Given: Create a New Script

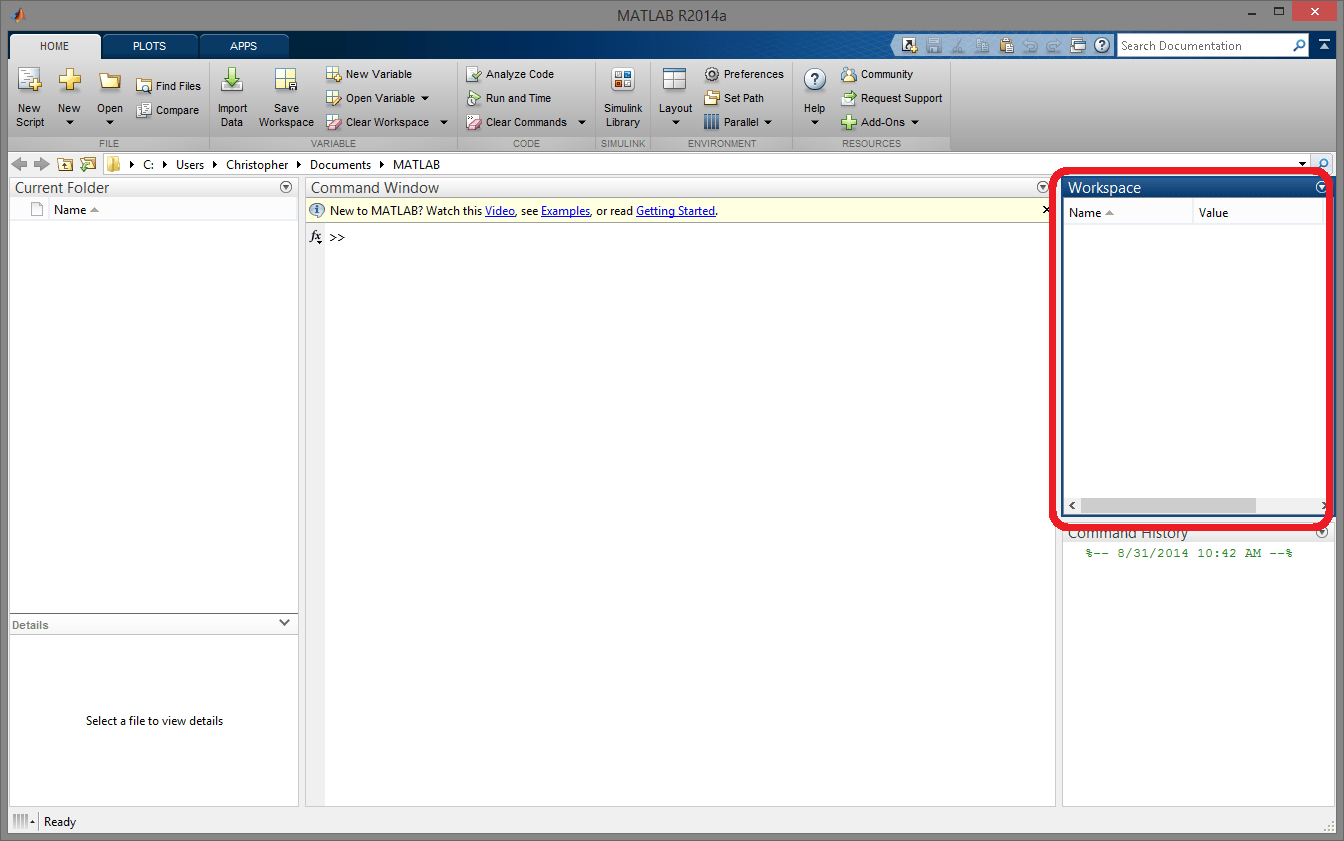Looking at the screenshot, I should pyautogui.click(x=30, y=98).
